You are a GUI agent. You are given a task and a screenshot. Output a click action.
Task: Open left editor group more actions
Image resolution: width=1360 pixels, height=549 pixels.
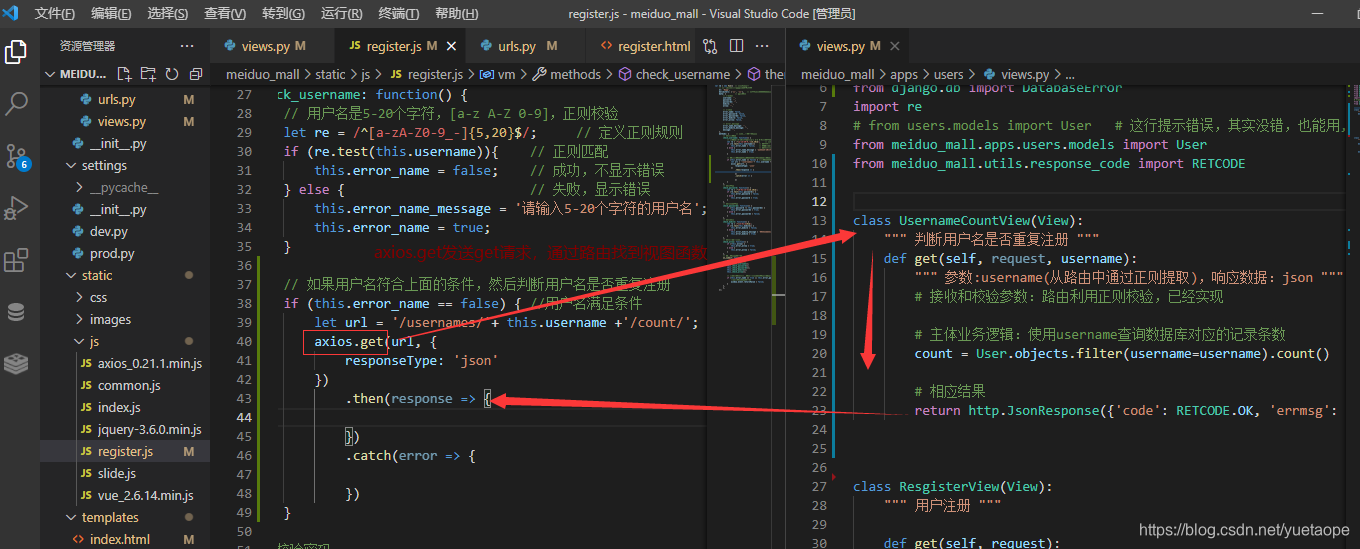[762, 46]
